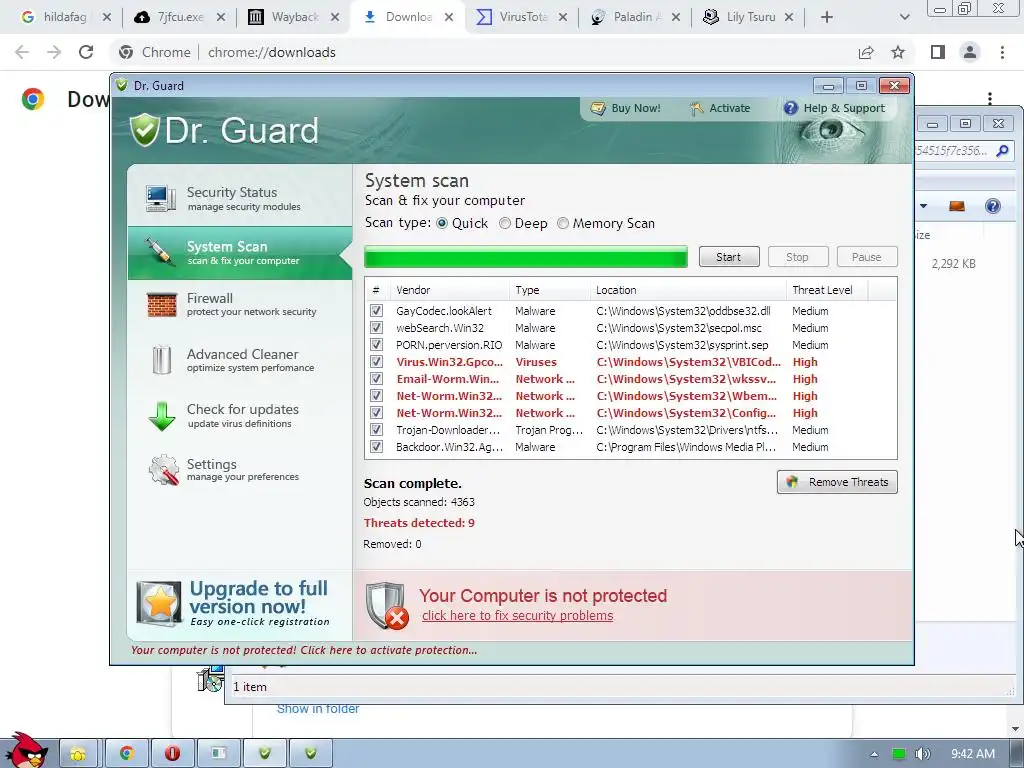This screenshot has height=768, width=1024.
Task: Uncheck the Email-Worm.Win threat checkbox
Action: [376, 378]
